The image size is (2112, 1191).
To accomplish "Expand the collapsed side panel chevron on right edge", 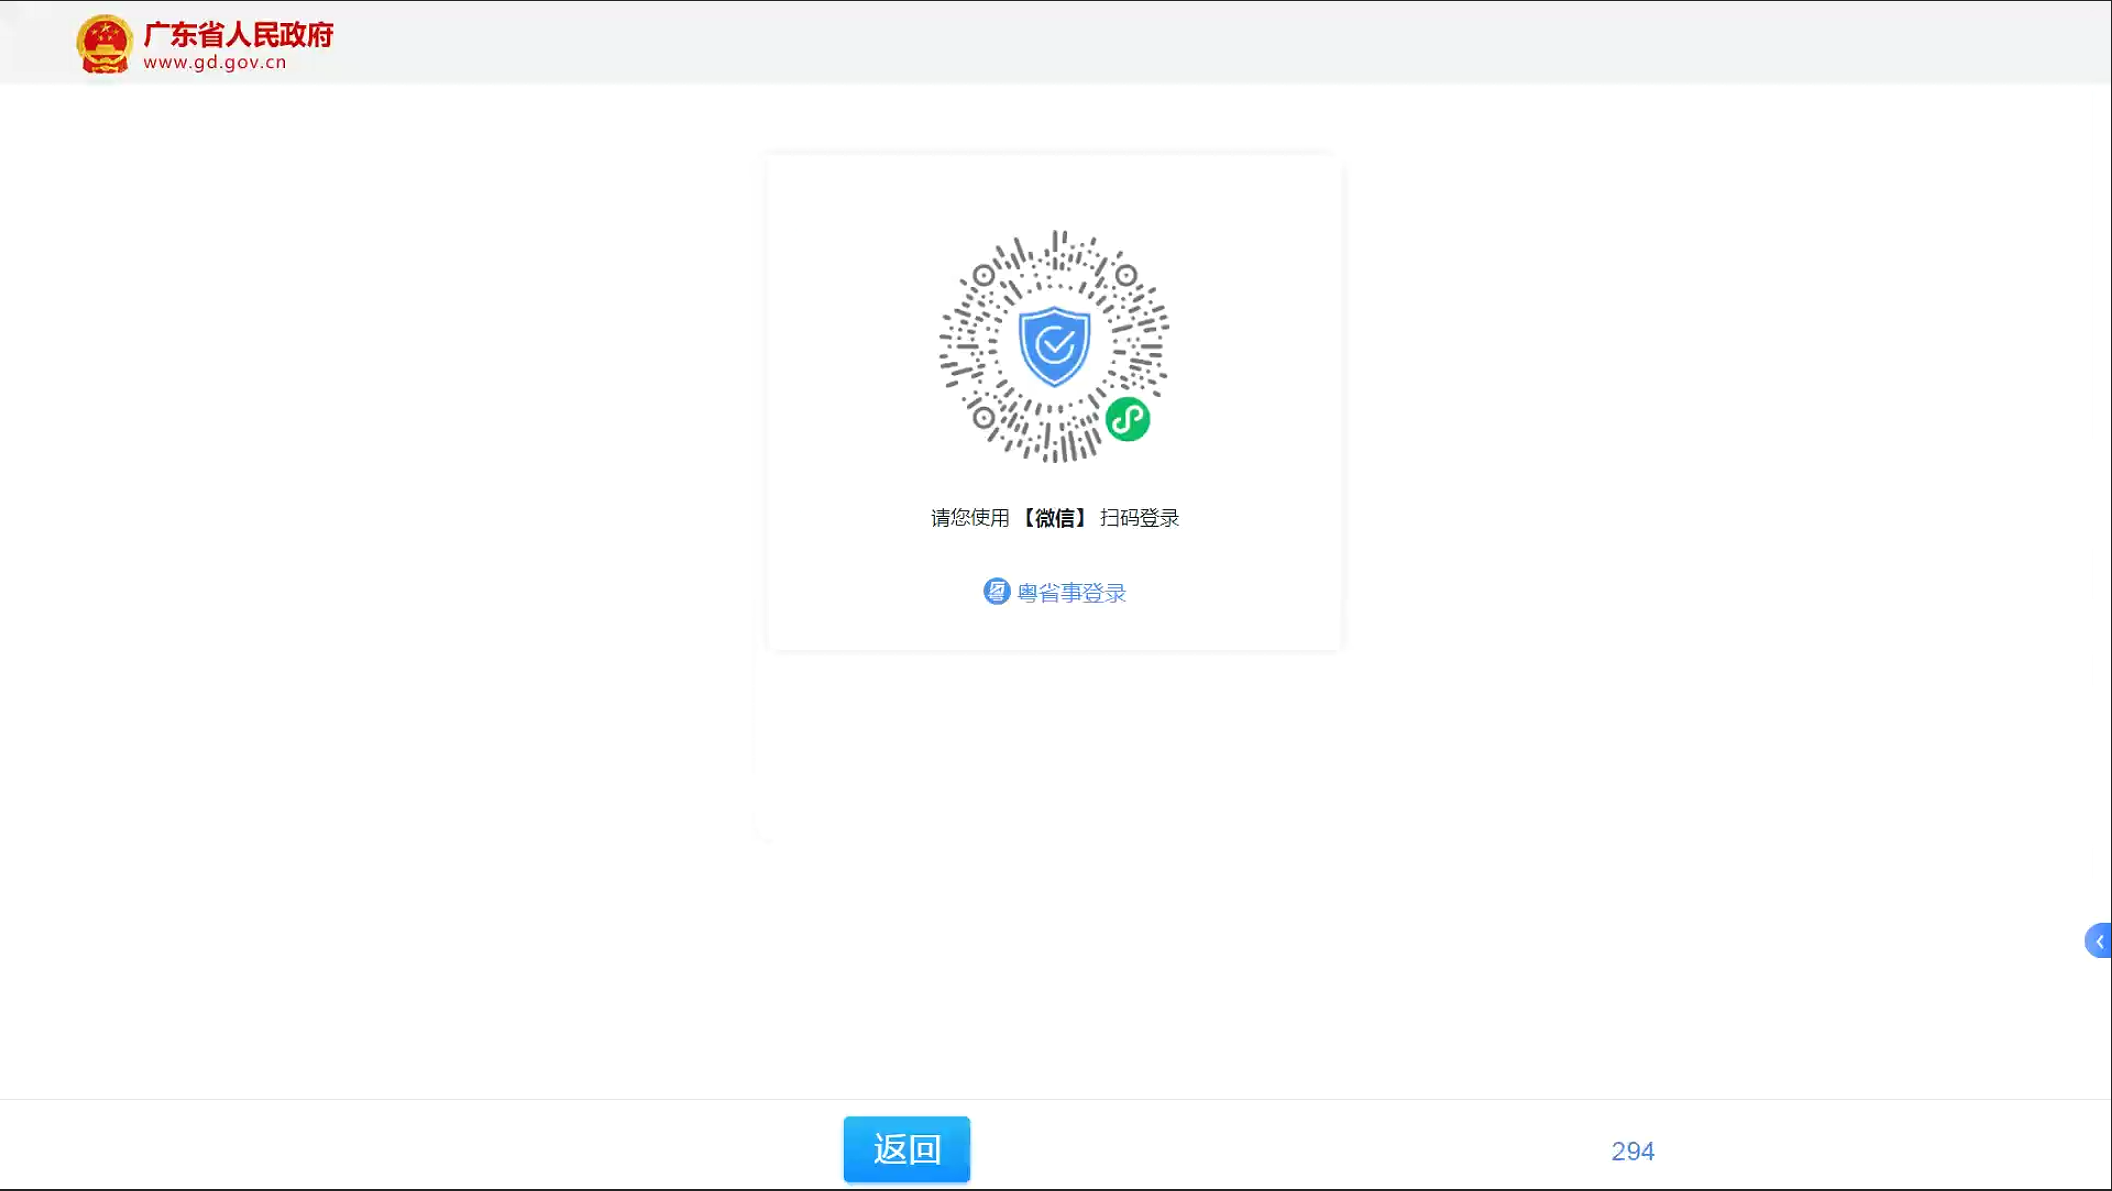I will (x=2097, y=940).
